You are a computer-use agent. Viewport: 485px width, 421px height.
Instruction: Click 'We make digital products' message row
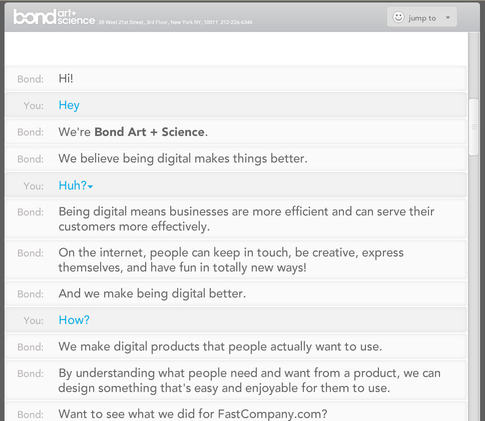[236, 347]
